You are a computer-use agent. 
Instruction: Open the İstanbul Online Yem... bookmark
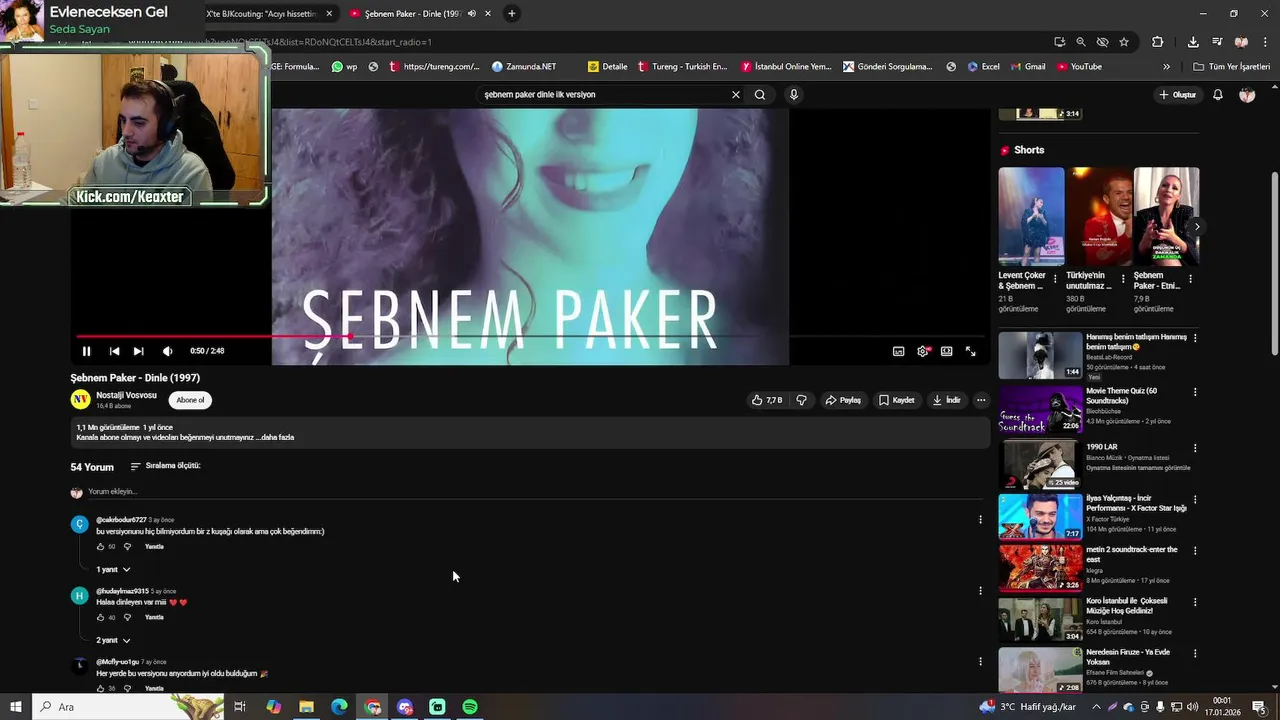coord(786,67)
